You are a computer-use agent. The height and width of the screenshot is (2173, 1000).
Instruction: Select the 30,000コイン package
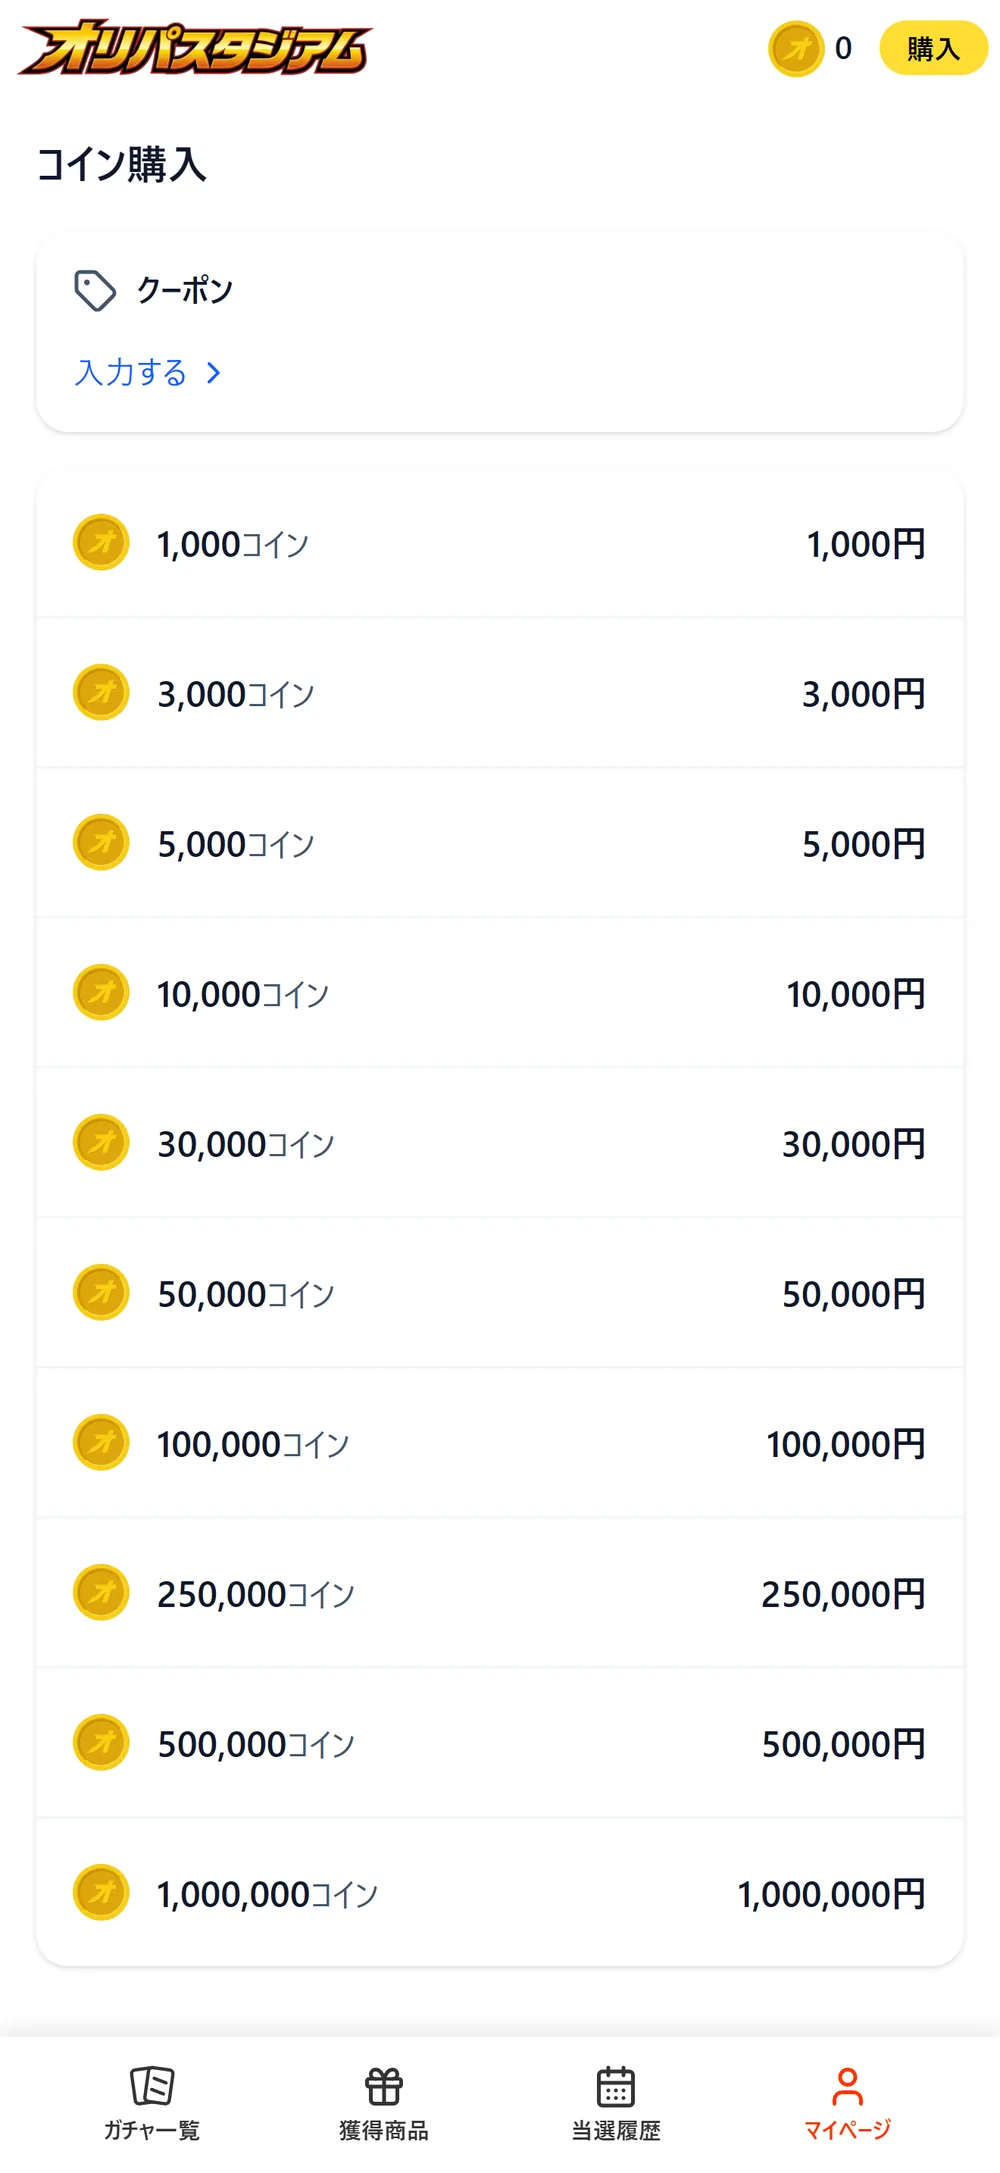pyautogui.click(x=500, y=1143)
